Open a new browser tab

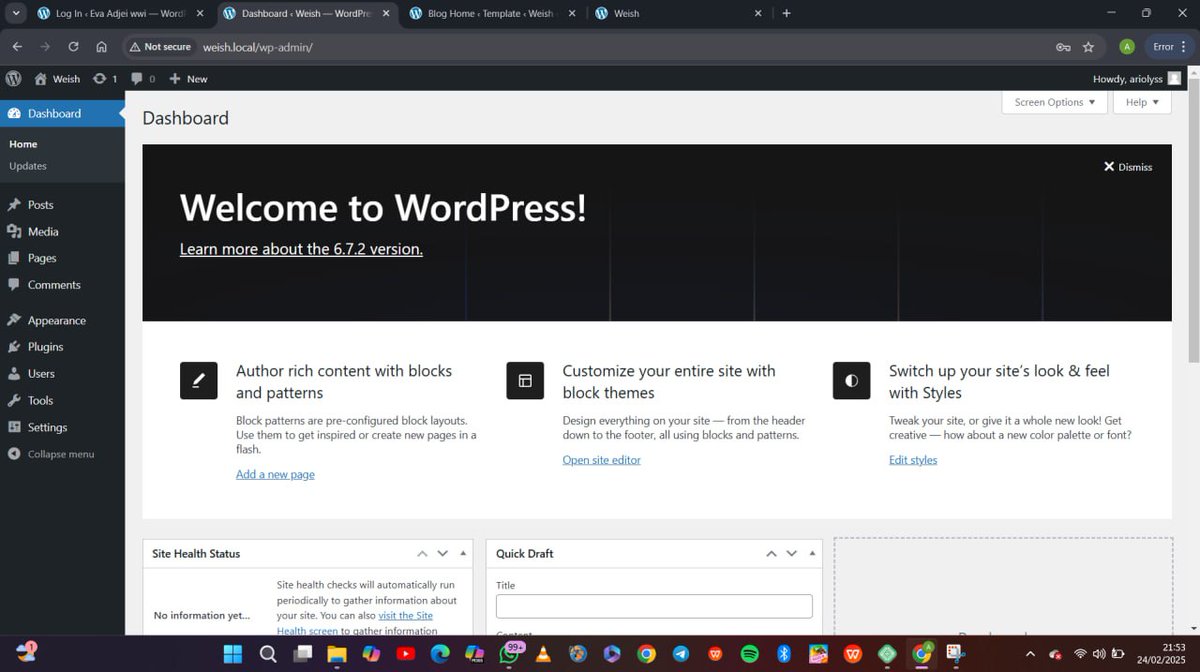[x=786, y=13]
